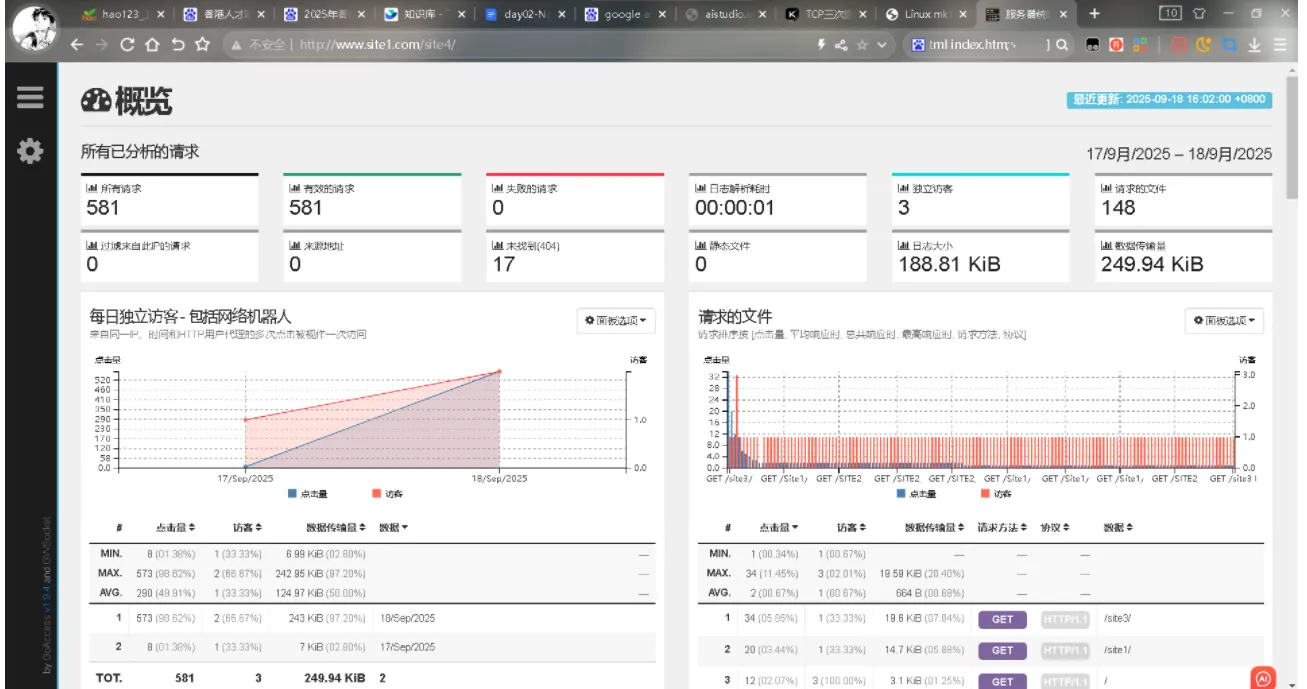The image size is (1307, 689).
Task: Open the screenshot crop tool icon
Action: tap(1228, 45)
